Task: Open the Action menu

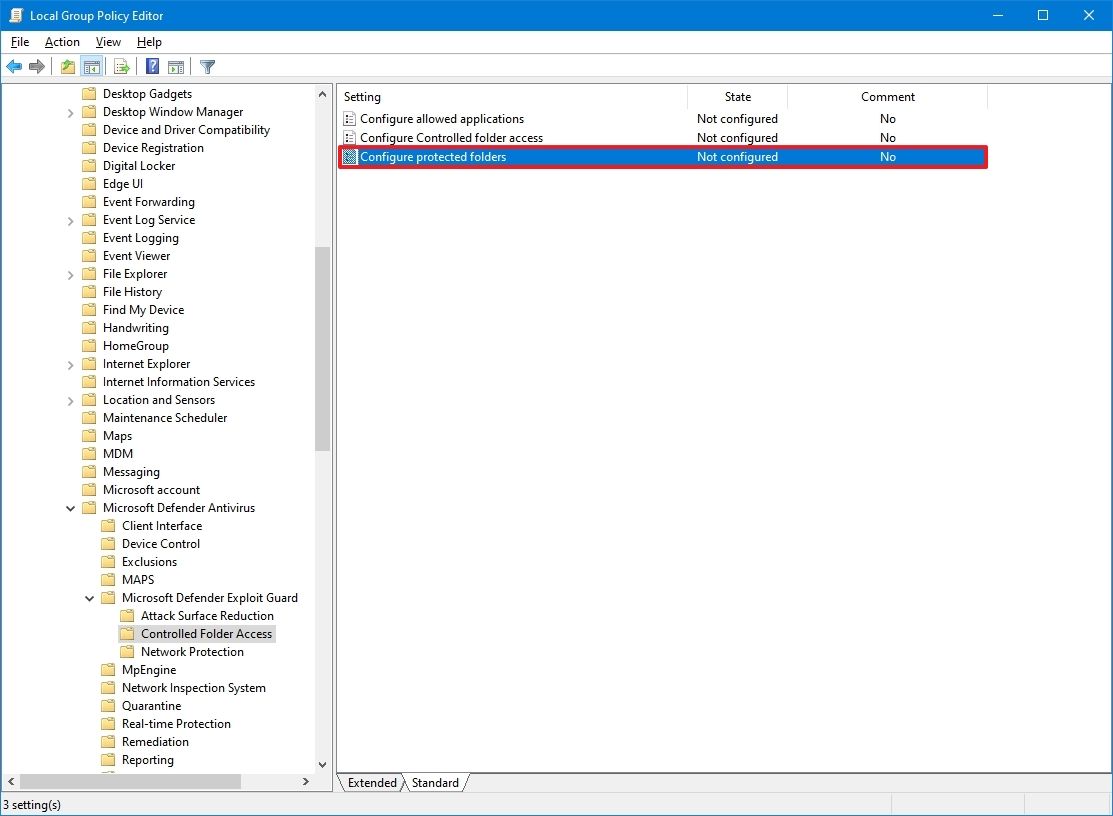Action: (61, 42)
